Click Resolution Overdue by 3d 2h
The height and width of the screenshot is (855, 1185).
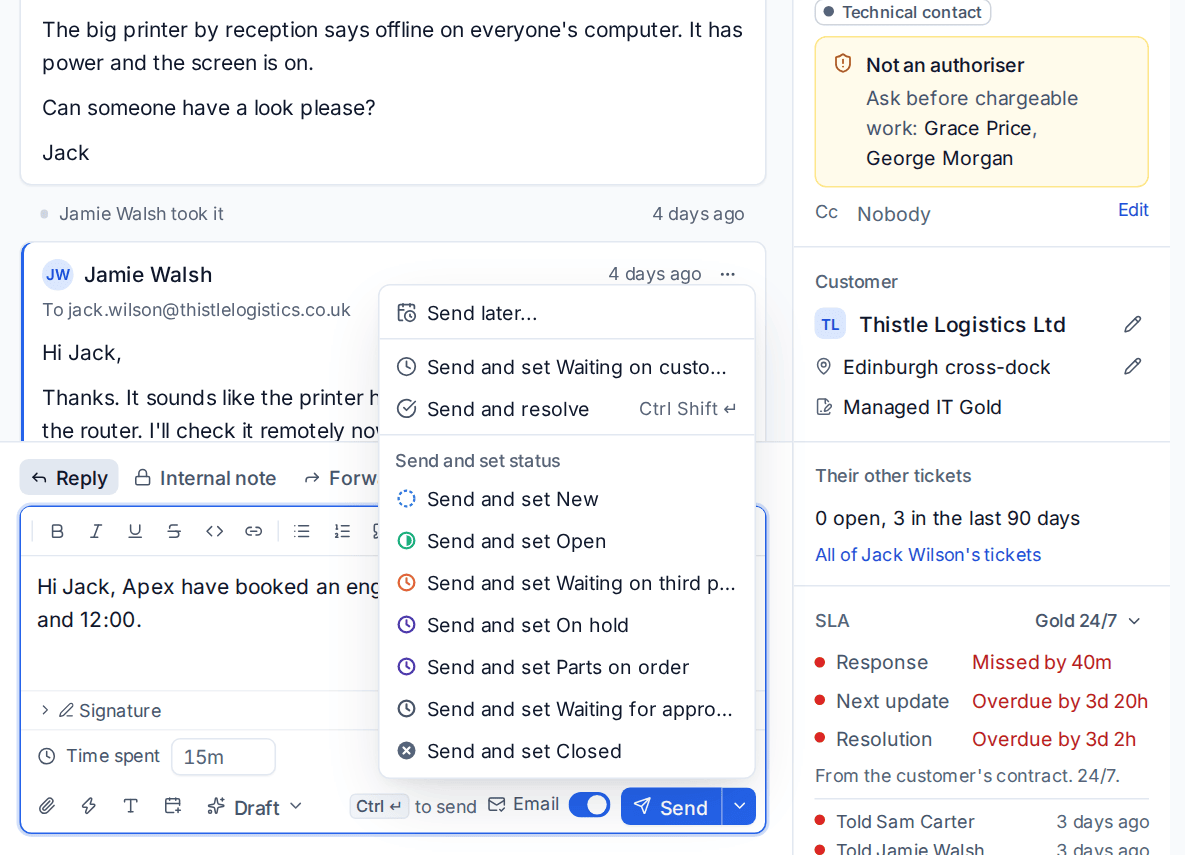point(981,739)
